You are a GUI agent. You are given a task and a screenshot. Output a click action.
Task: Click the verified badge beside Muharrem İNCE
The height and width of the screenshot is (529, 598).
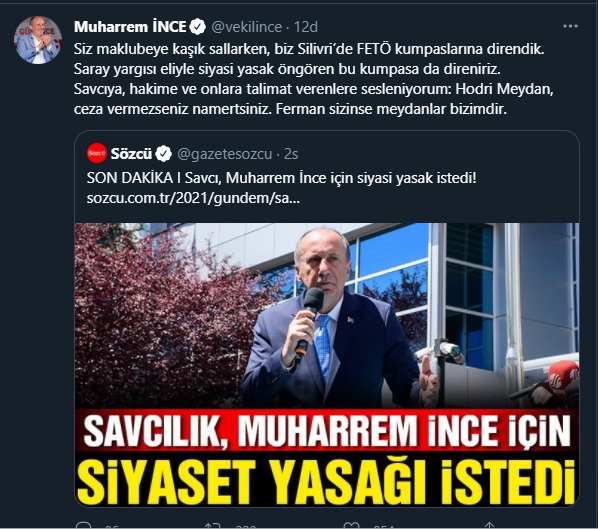pos(198,27)
